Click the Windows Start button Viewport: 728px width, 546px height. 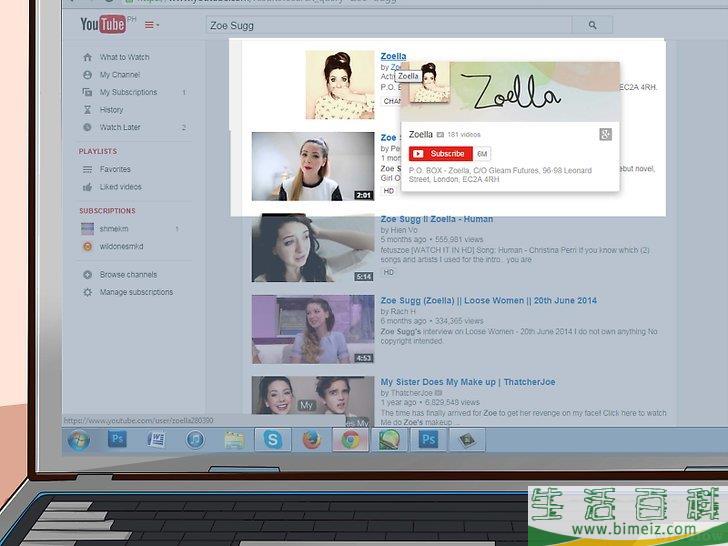point(79,440)
